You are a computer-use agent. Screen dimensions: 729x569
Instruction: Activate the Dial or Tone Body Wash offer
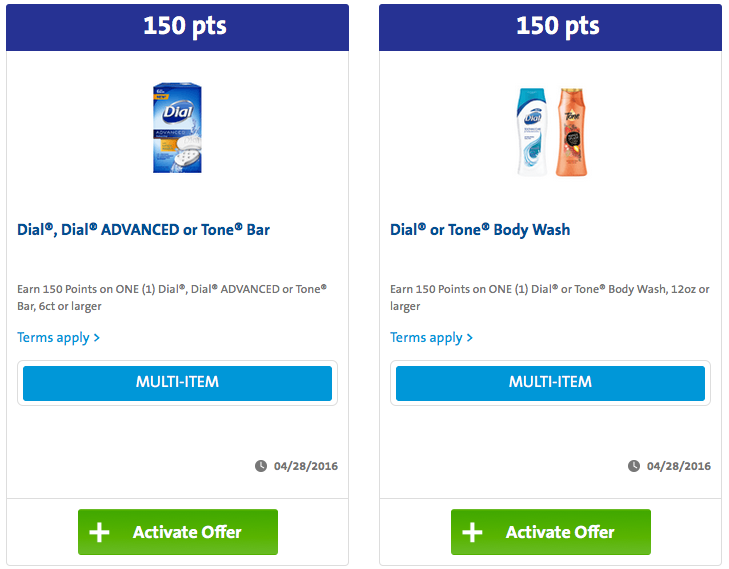[550, 532]
